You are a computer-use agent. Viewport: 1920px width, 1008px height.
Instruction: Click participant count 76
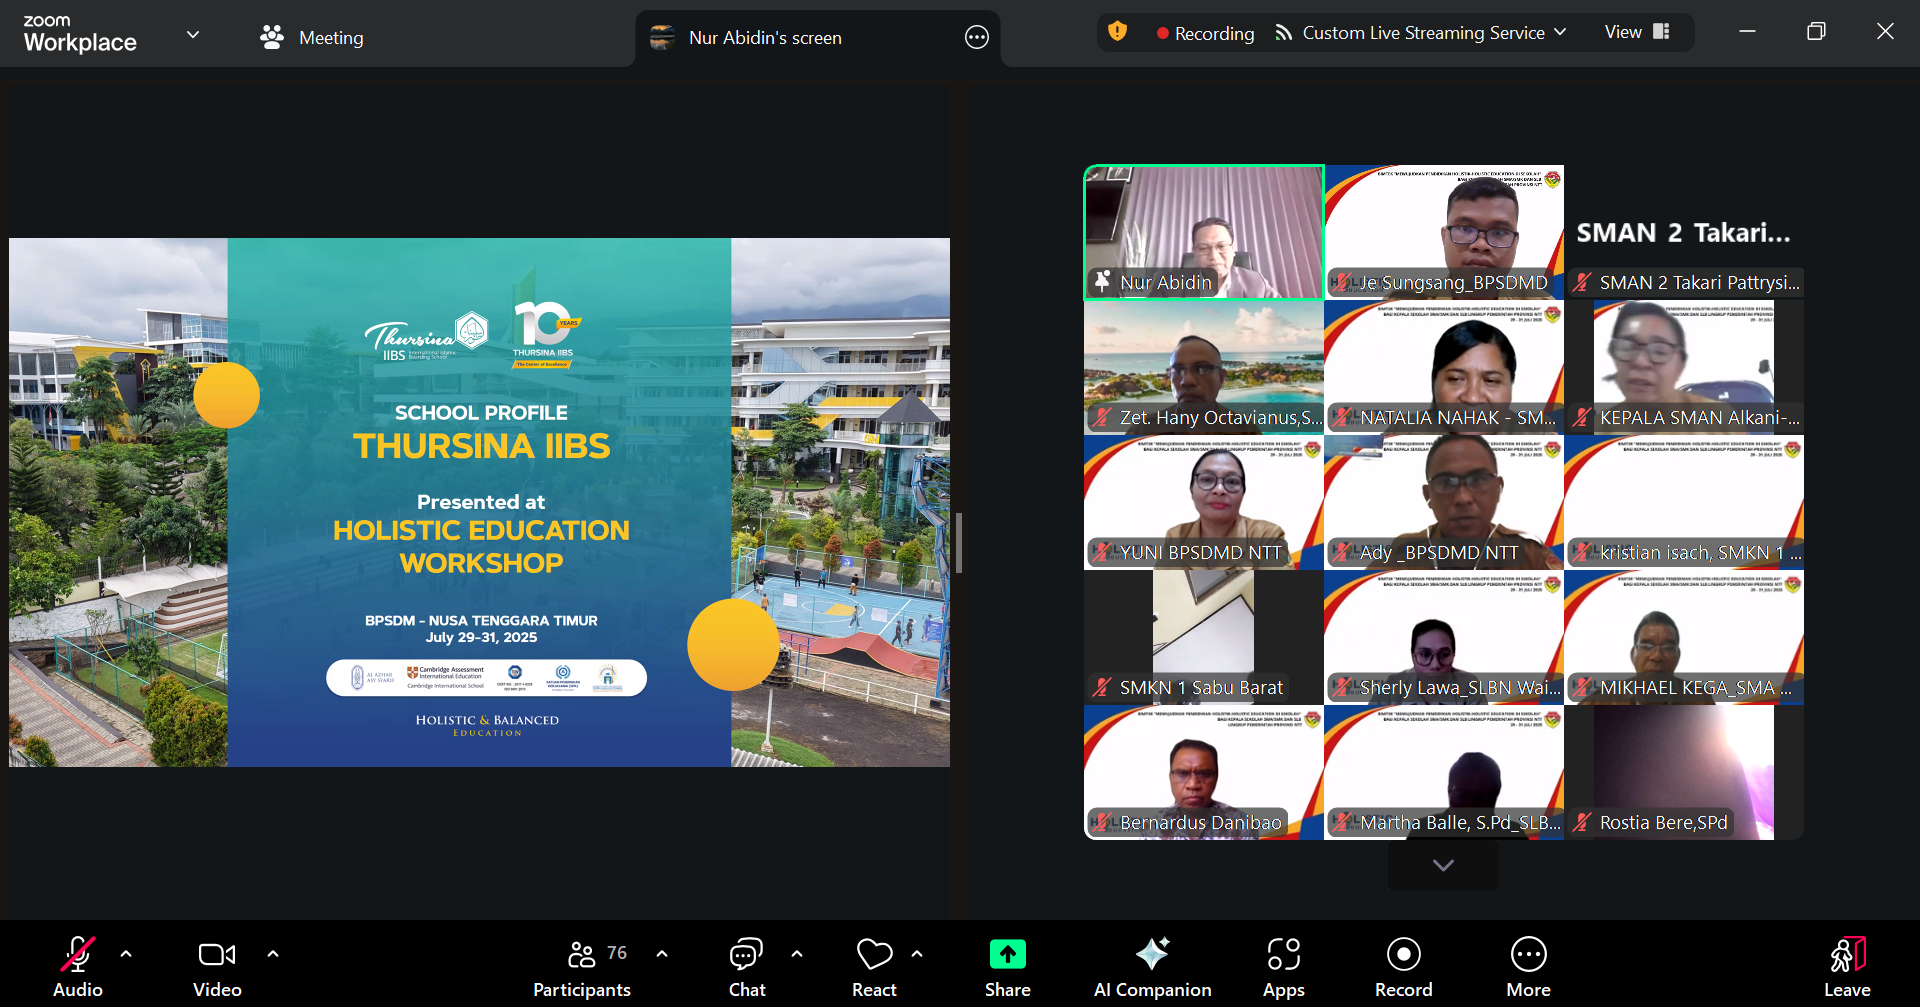617,953
